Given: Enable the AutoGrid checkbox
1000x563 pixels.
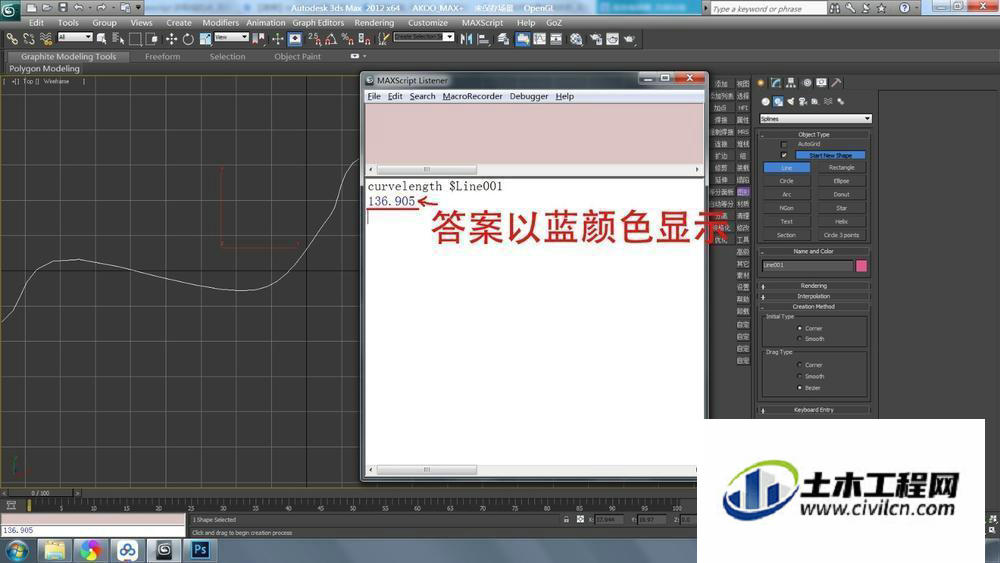Looking at the screenshot, I should pyautogui.click(x=784, y=145).
